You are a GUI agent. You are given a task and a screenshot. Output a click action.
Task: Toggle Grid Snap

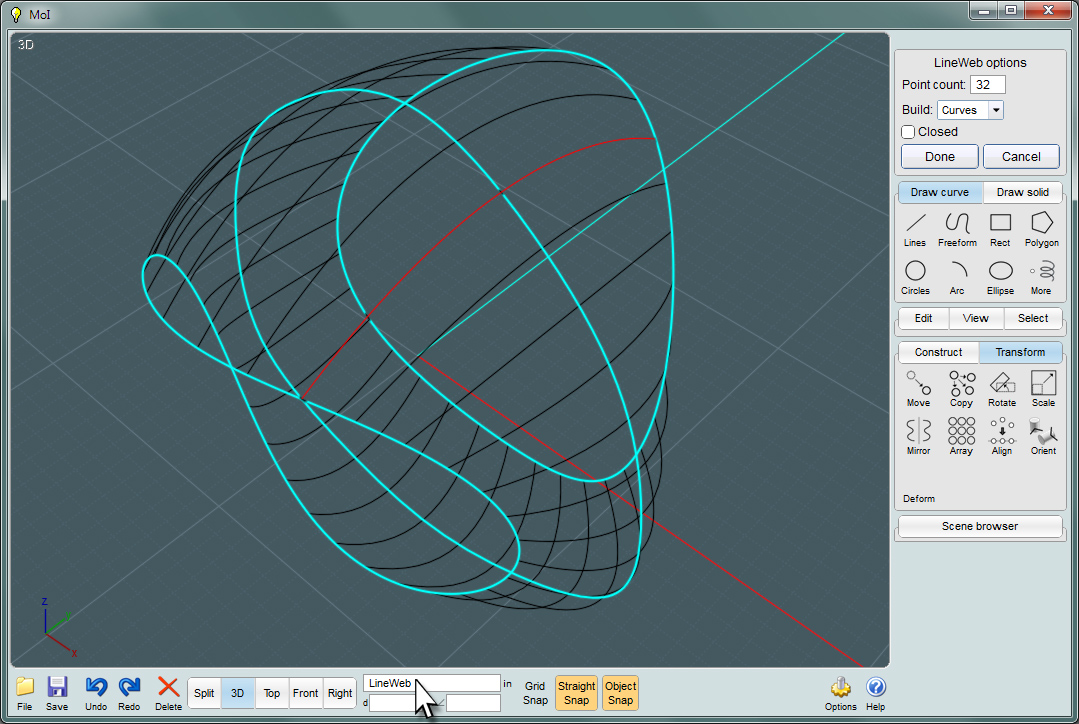tap(535, 693)
